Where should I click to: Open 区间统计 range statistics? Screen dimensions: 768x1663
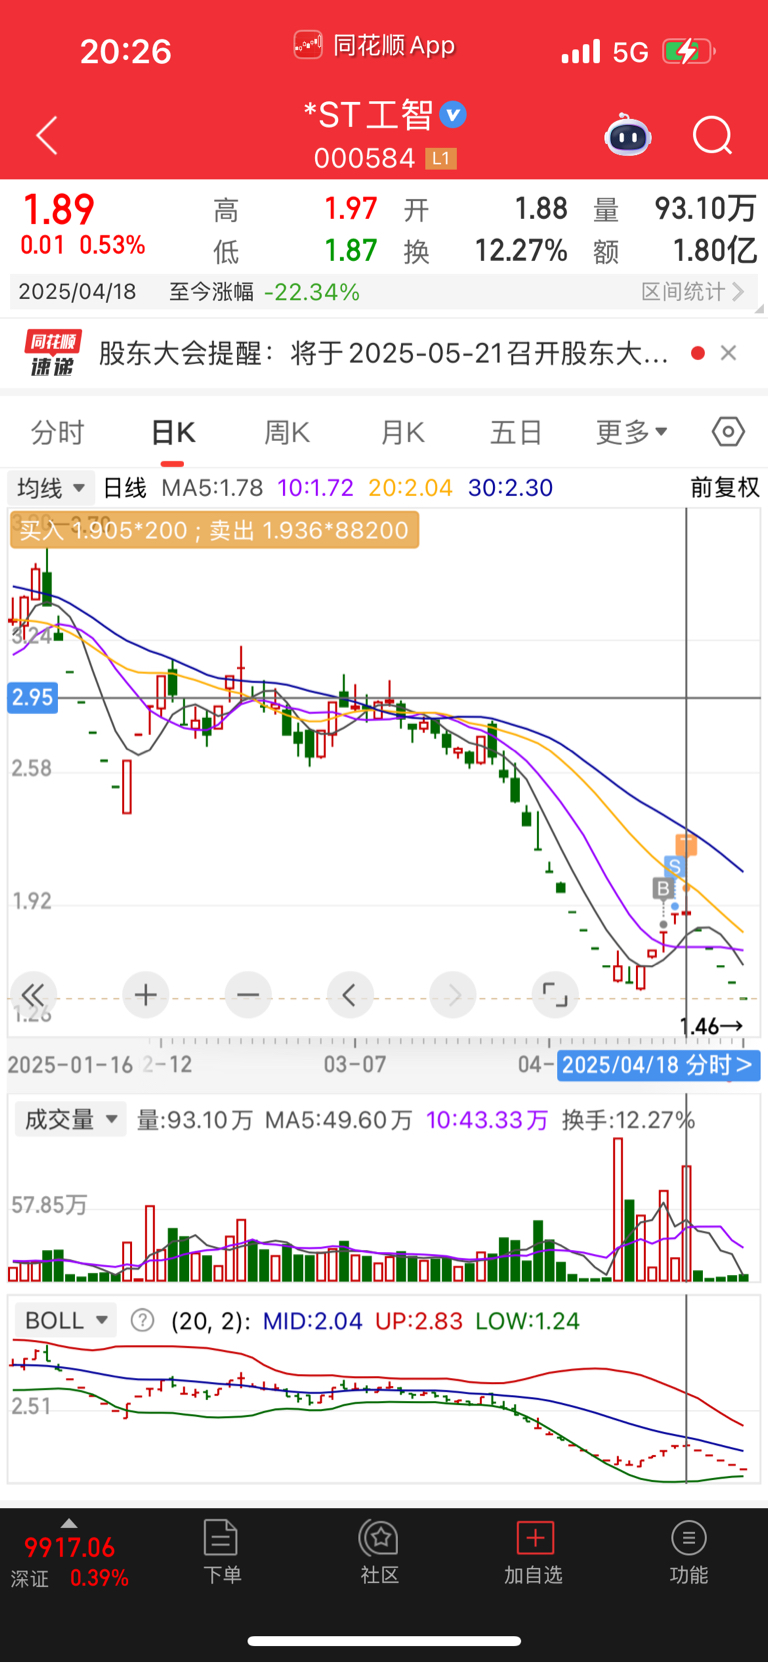[x=692, y=292]
